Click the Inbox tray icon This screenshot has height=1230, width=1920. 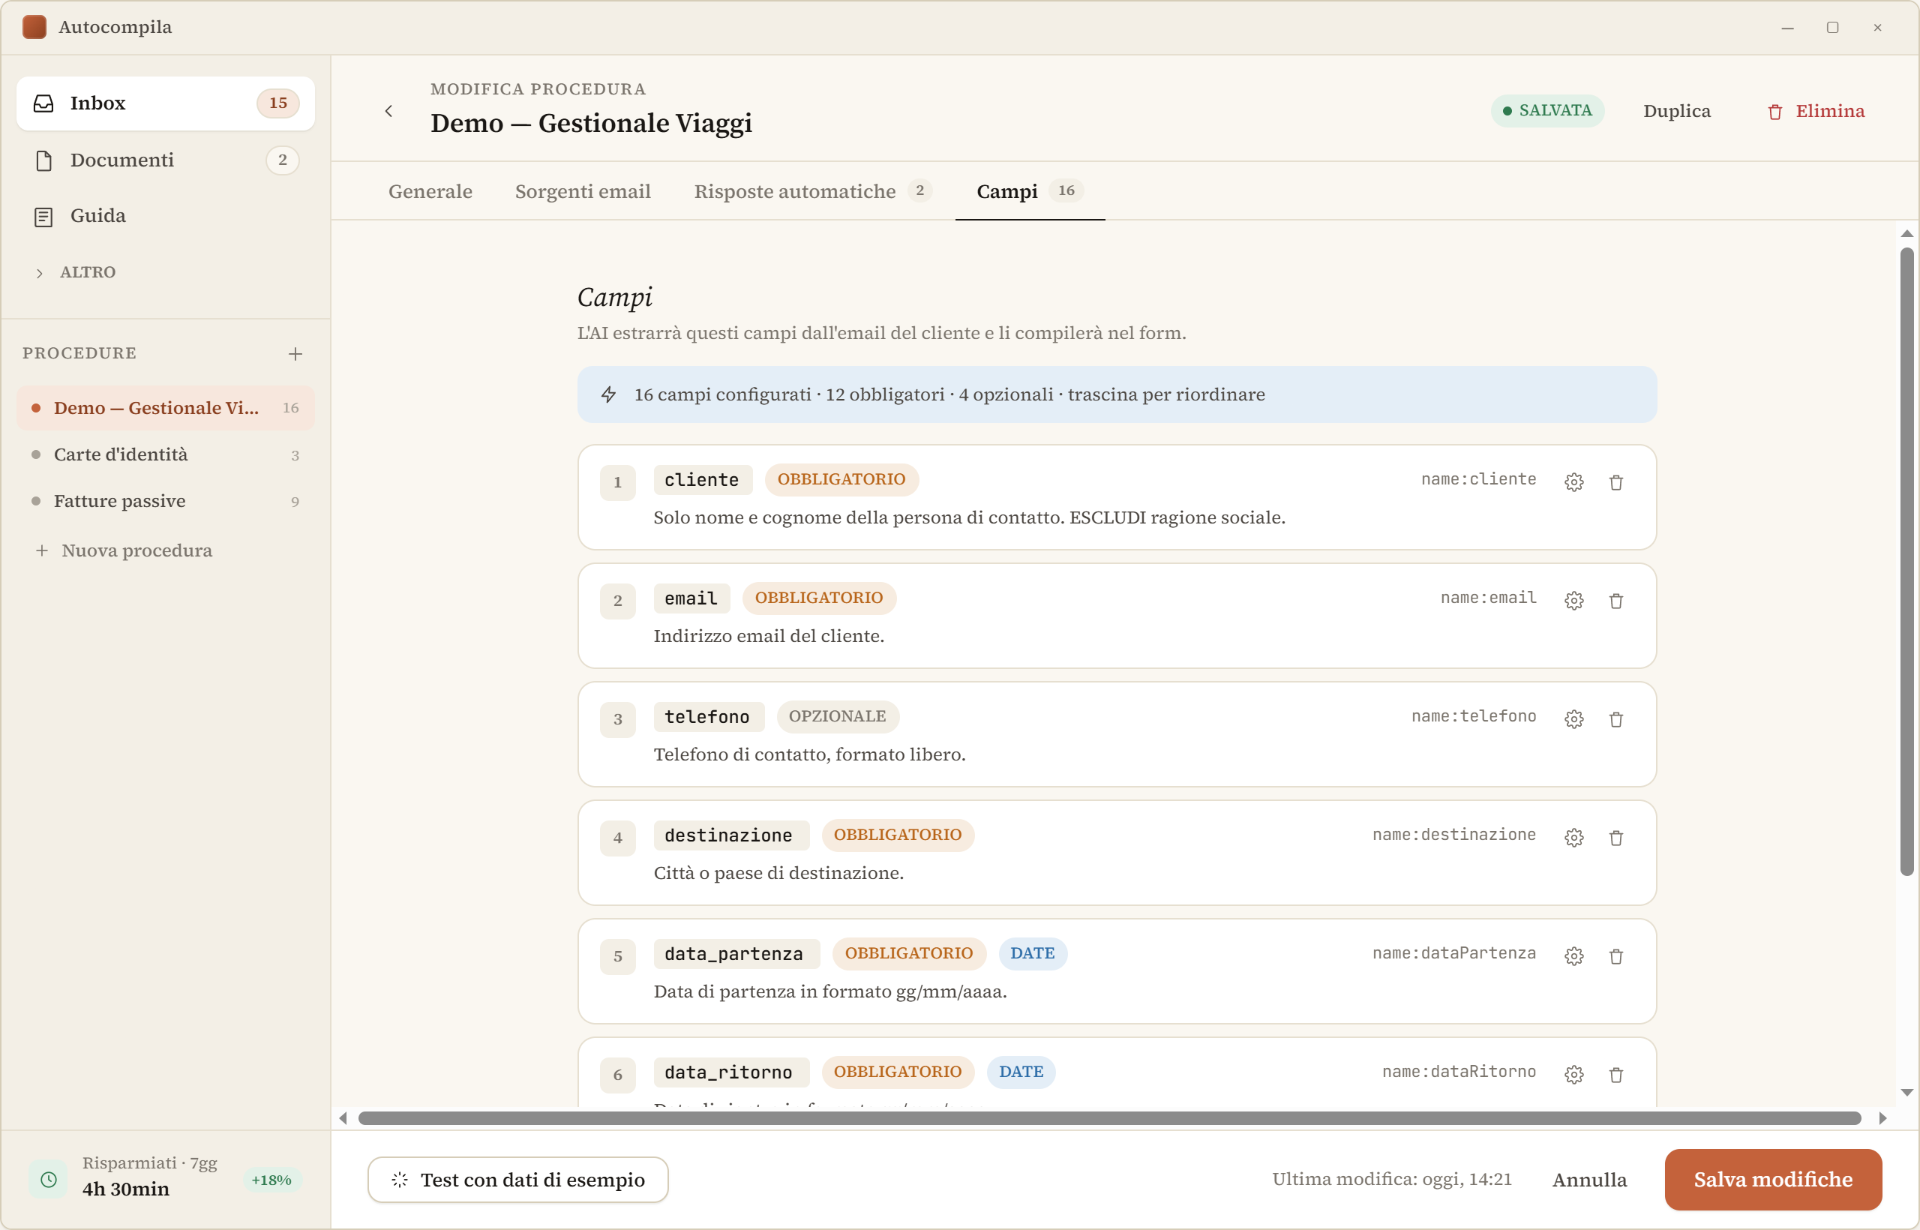[44, 103]
